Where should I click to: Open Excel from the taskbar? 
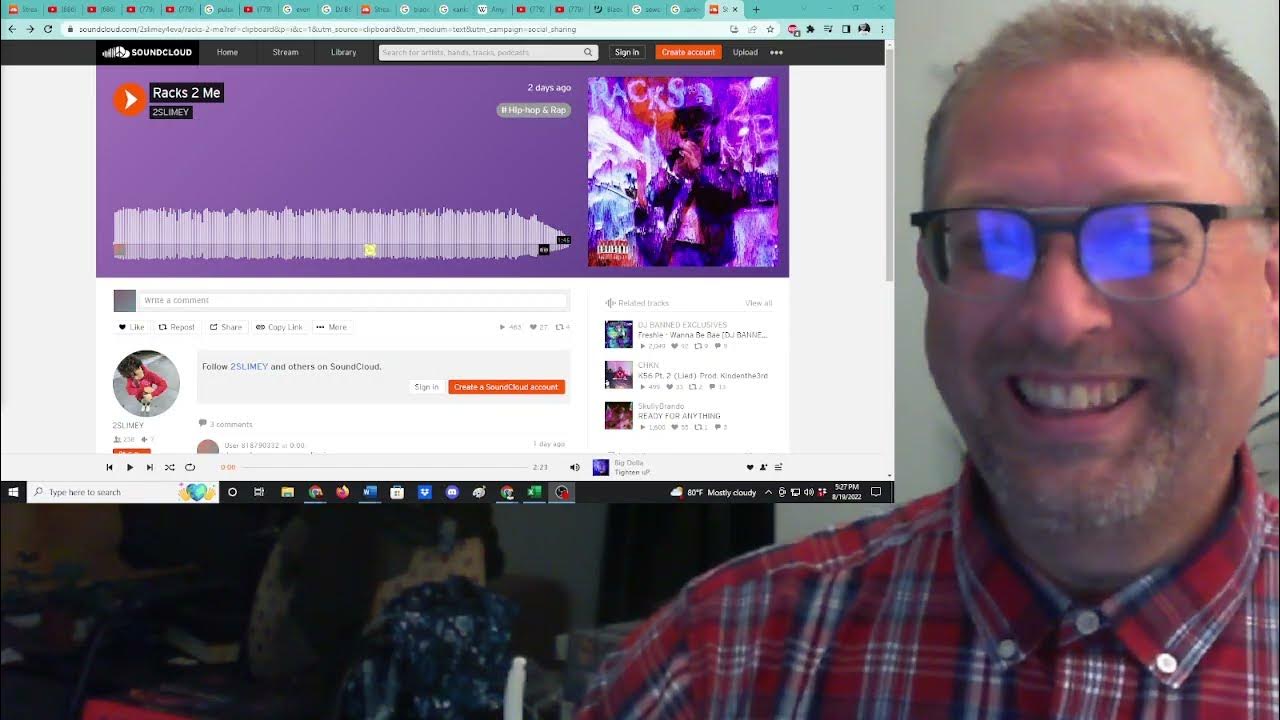[x=534, y=492]
